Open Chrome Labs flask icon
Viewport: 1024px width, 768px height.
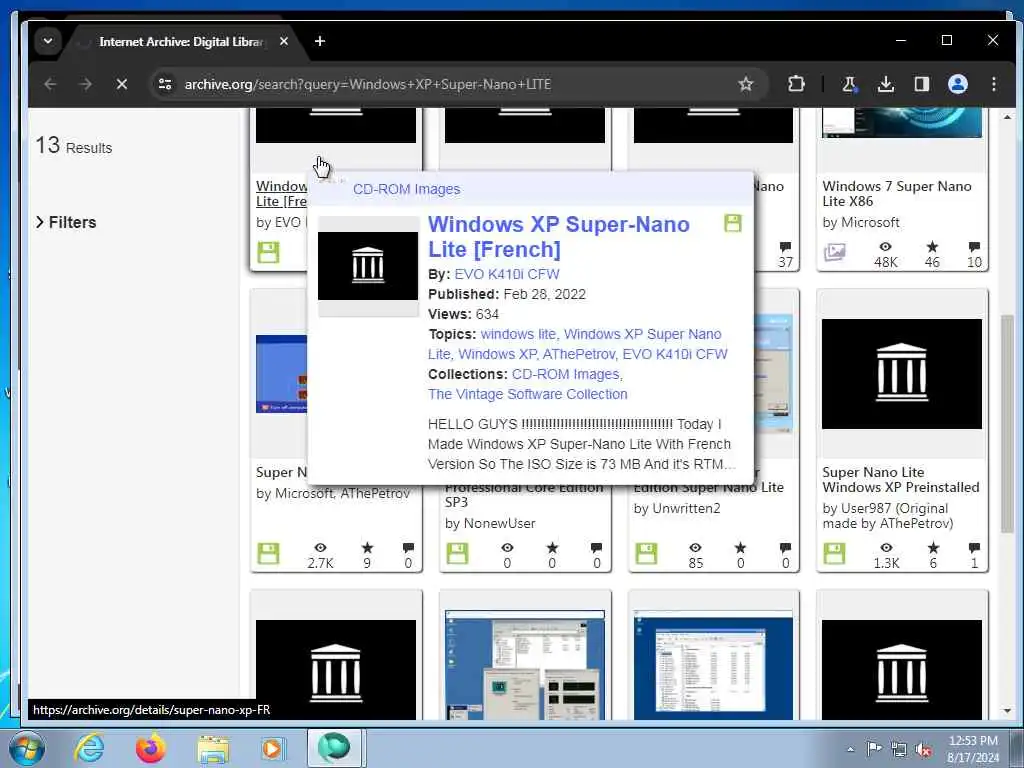point(849,84)
